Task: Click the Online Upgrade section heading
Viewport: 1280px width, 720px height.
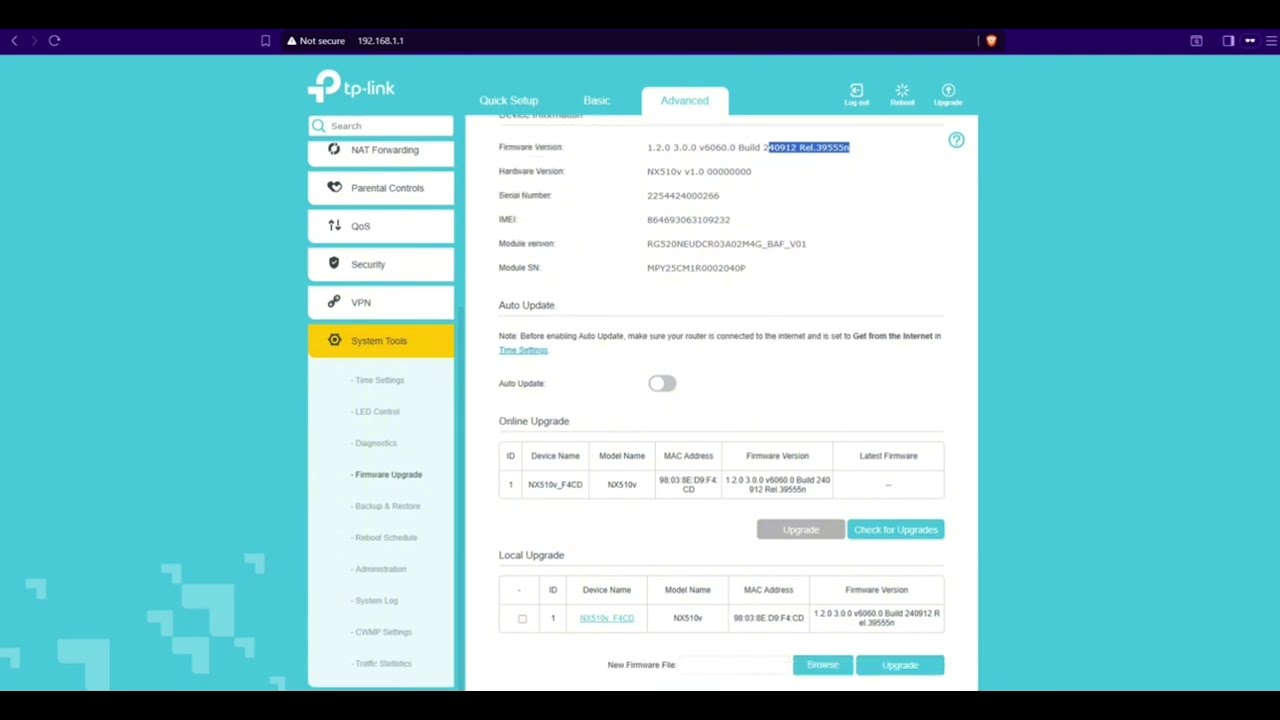Action: (534, 421)
